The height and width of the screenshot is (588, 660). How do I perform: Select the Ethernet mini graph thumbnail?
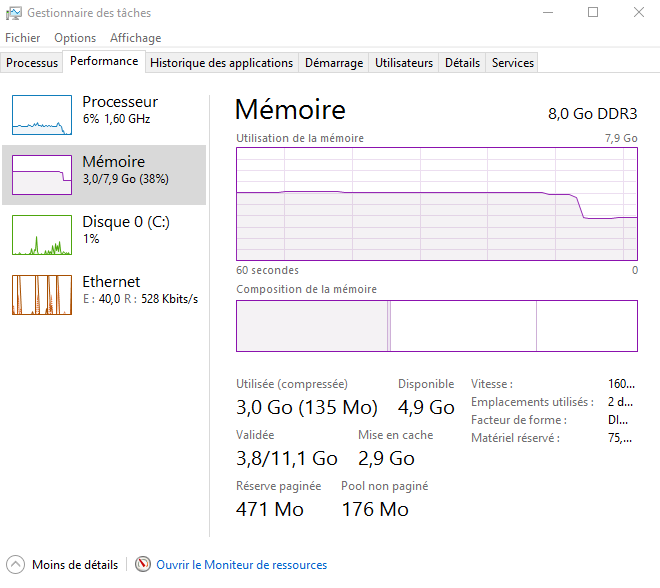(42, 295)
